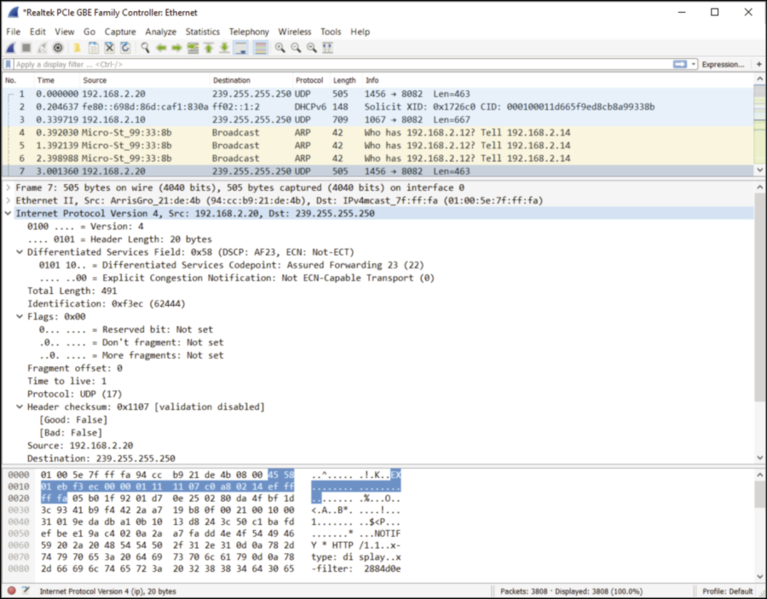This screenshot has width=767, height=599.
Task: Click the packet details vertical scrollbar
Action: pyautogui.click(x=760, y=322)
